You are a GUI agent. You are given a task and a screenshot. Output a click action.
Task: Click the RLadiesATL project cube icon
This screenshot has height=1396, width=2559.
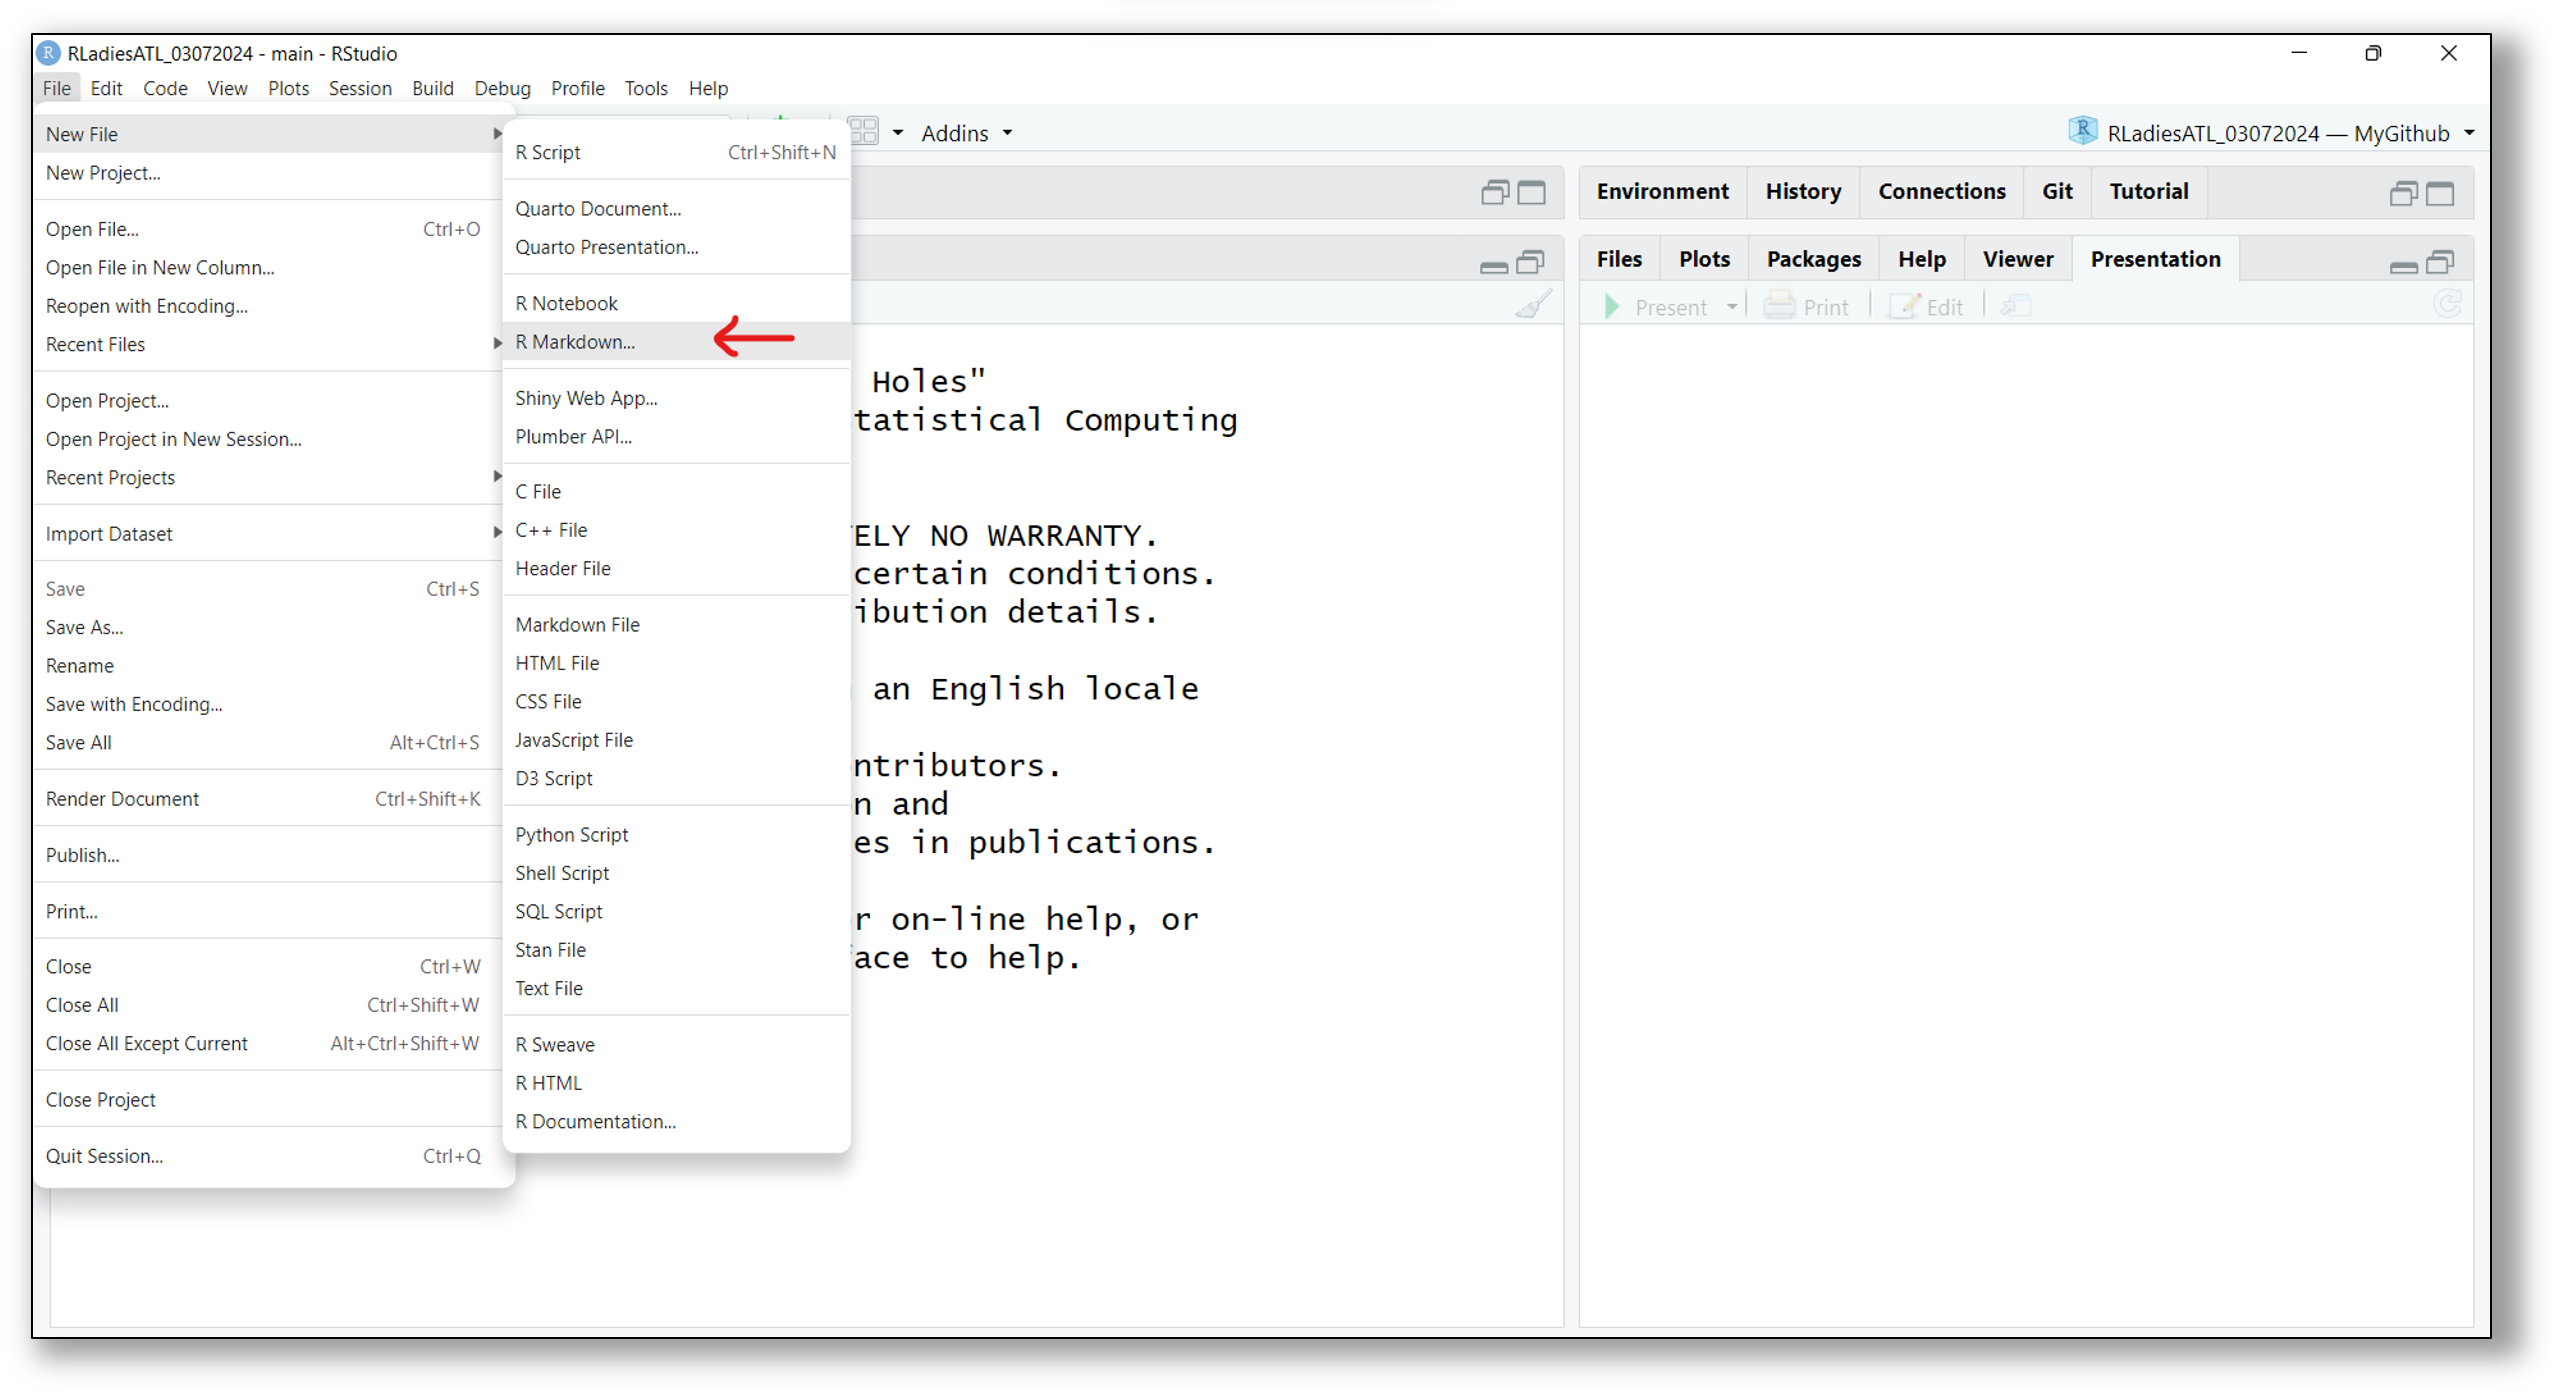click(2082, 132)
